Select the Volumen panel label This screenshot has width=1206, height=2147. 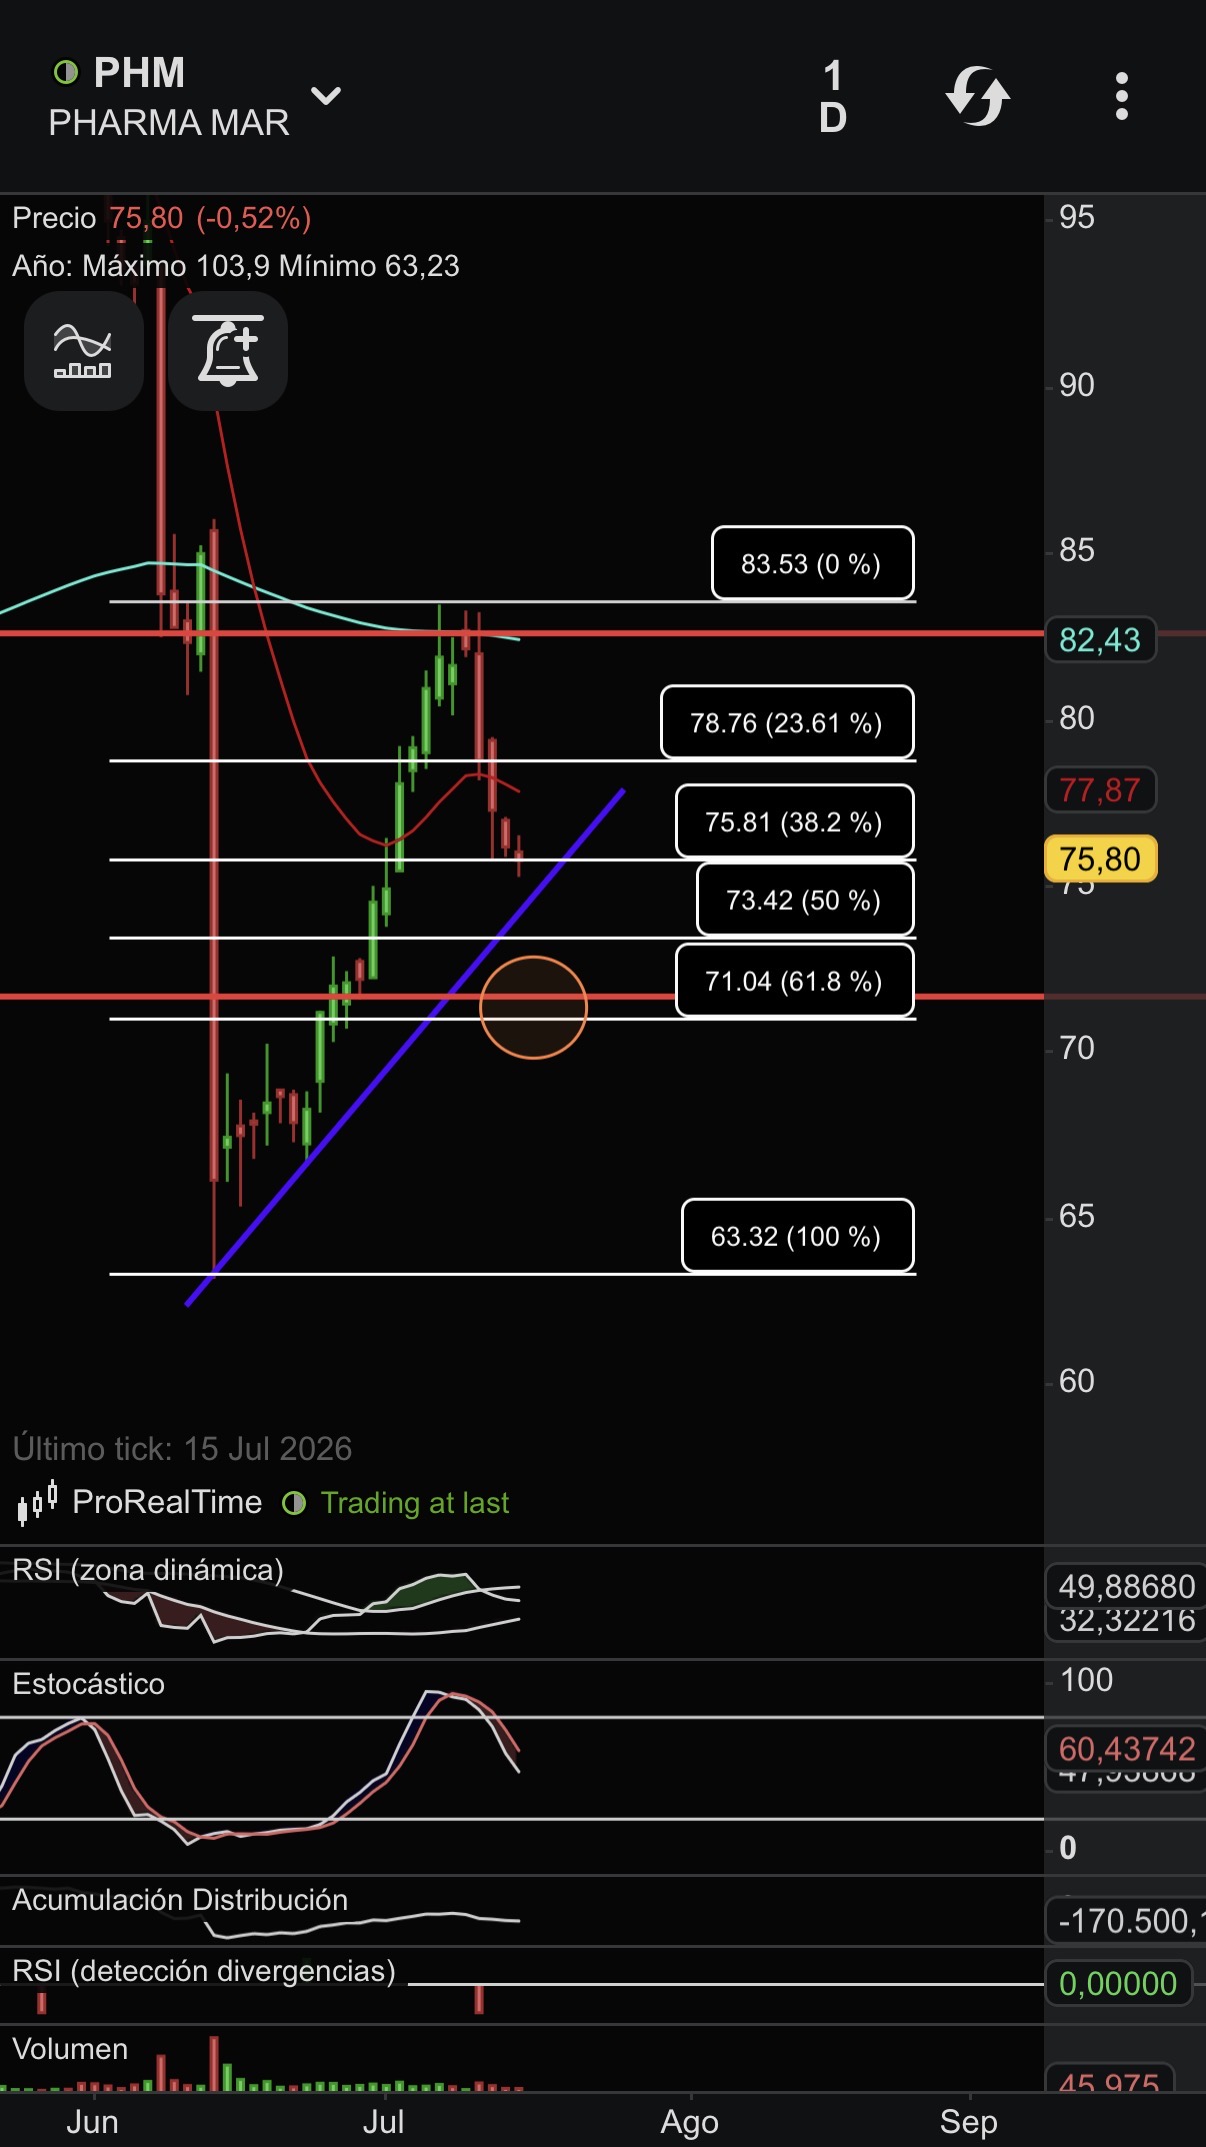(x=70, y=2049)
